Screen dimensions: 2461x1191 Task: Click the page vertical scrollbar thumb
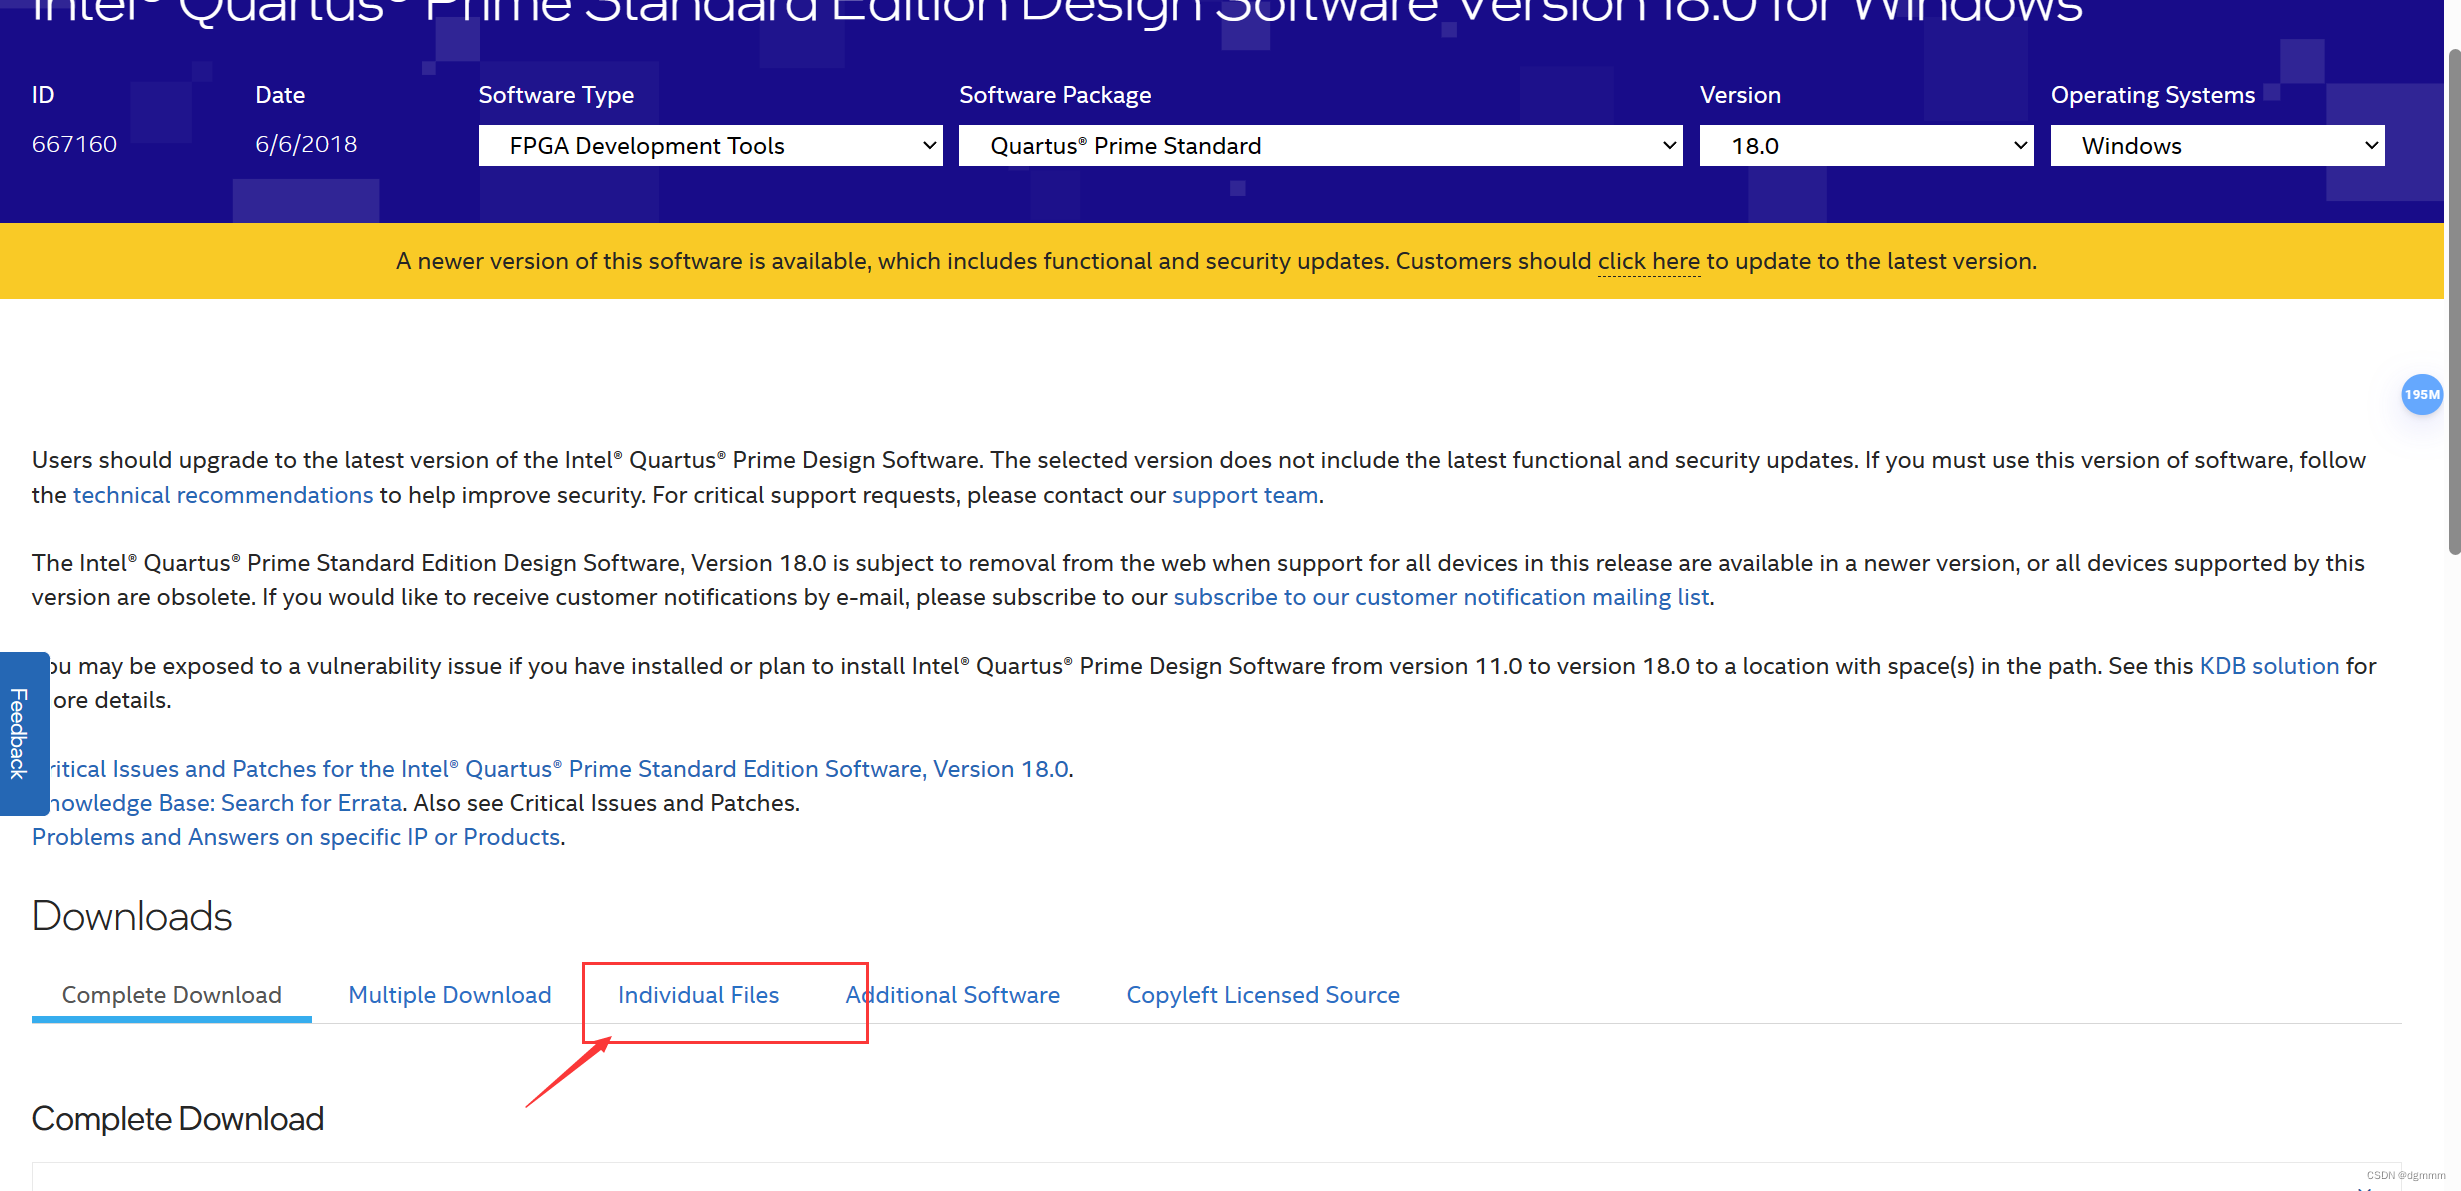click(x=2453, y=300)
